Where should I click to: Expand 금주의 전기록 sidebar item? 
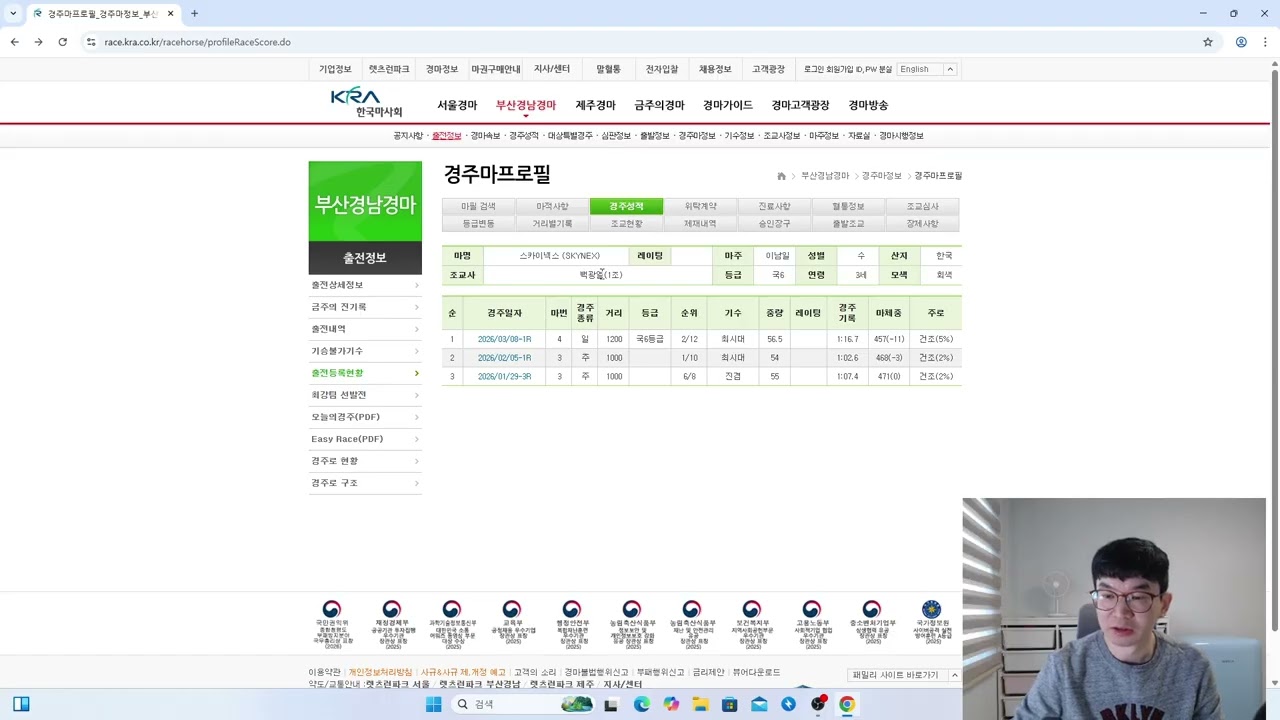(x=365, y=307)
